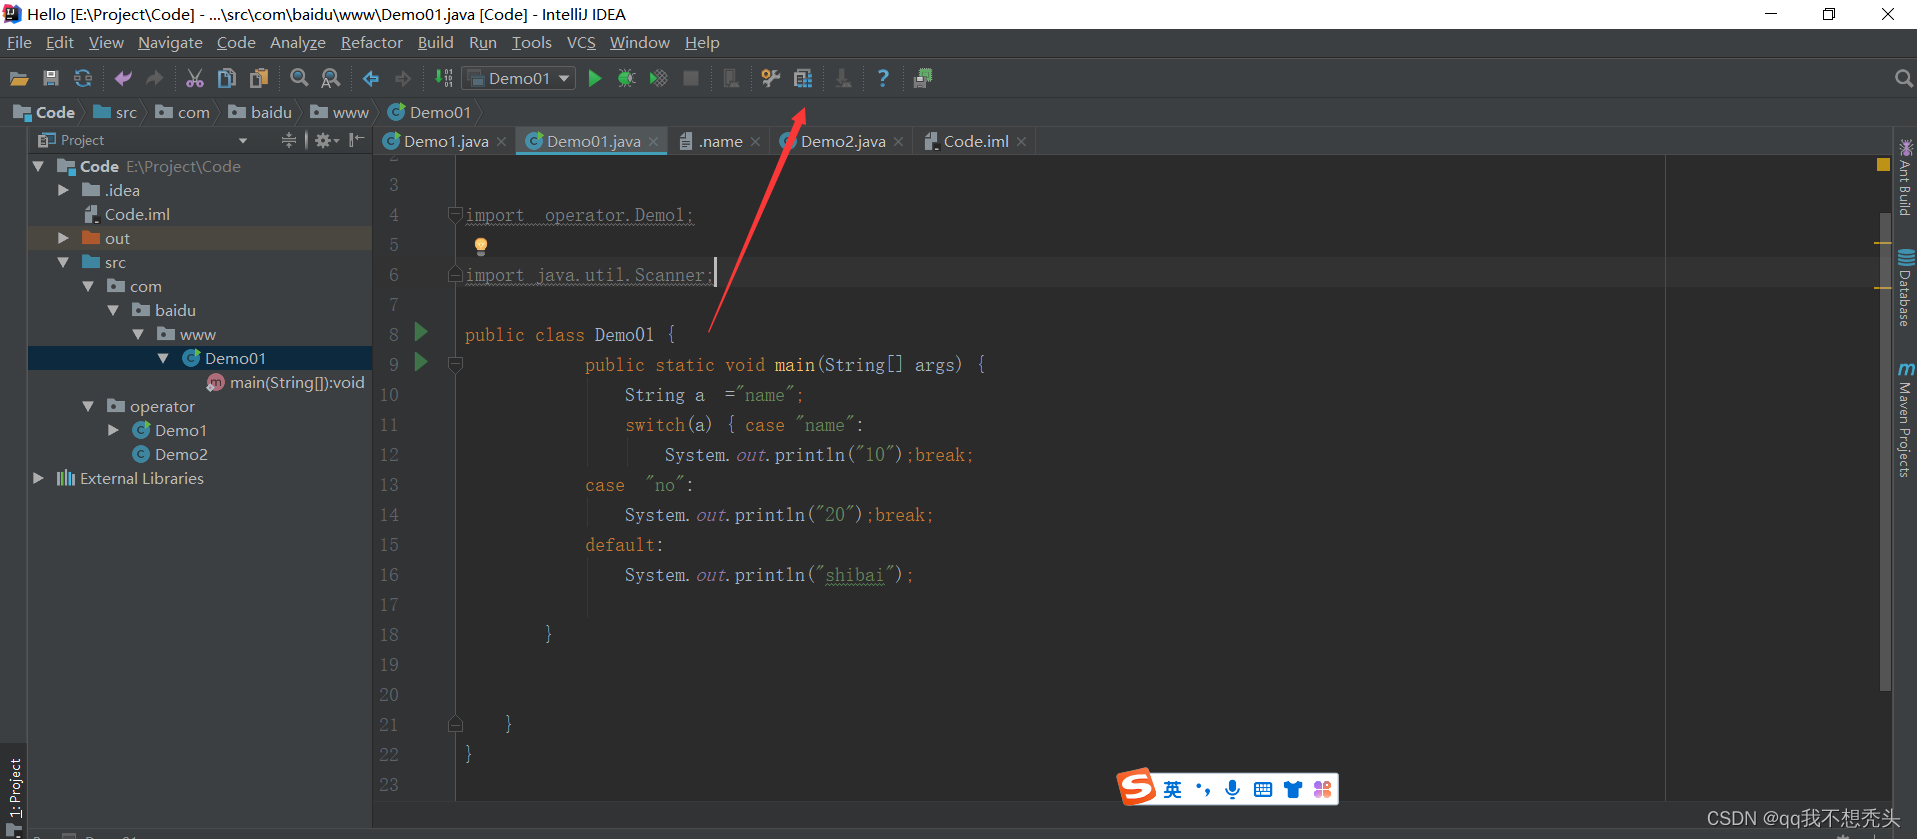Build project using the binary arrow icon
The image size is (1917, 839).
coord(444,78)
